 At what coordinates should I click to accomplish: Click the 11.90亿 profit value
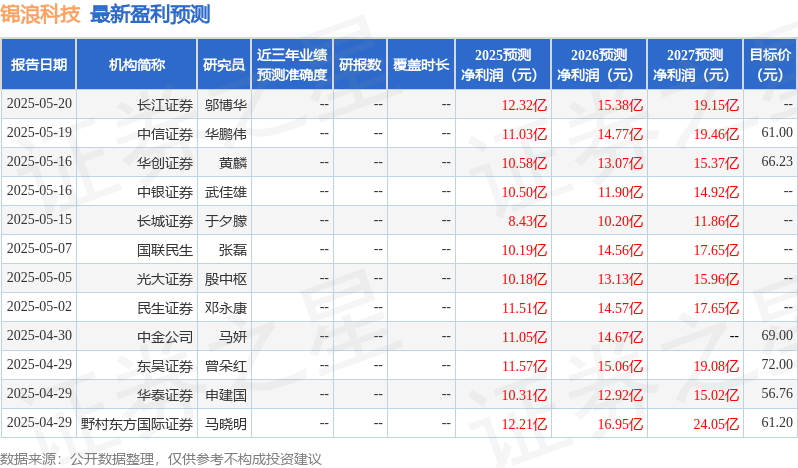pyautogui.click(x=620, y=192)
